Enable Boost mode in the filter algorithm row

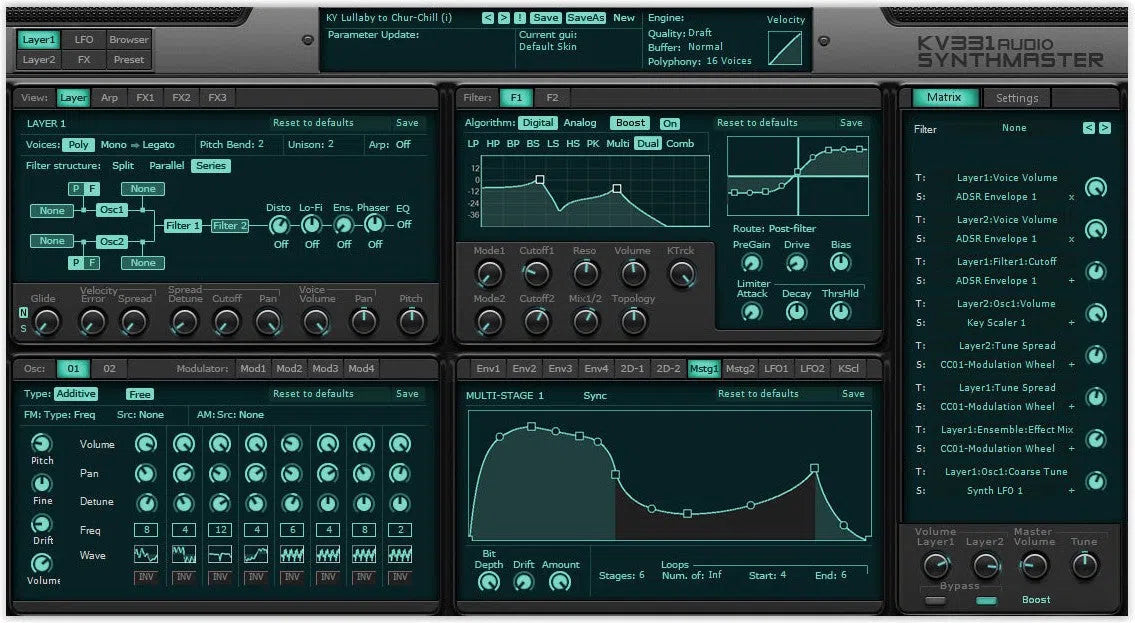pyautogui.click(x=630, y=122)
